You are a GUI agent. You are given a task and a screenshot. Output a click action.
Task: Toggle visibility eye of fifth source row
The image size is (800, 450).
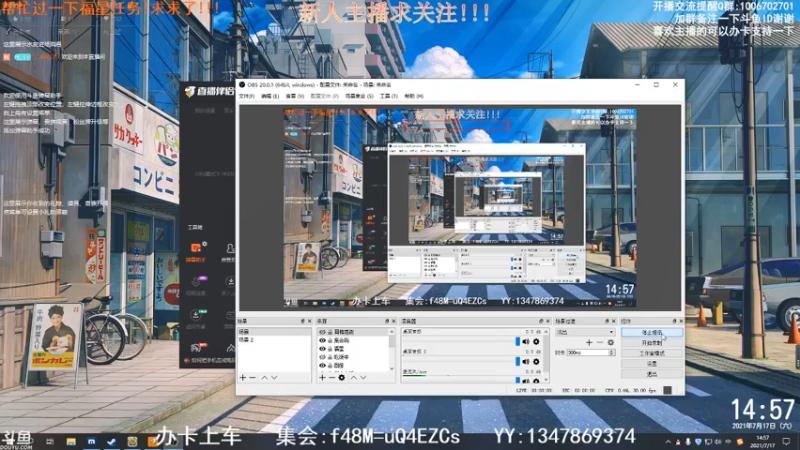[322, 365]
